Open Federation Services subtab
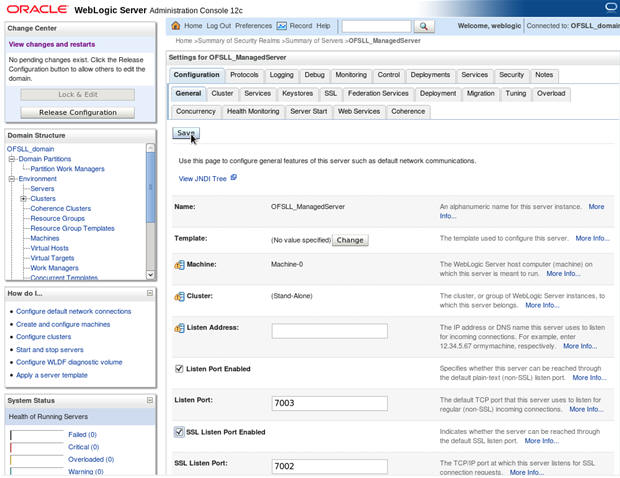 pos(378,93)
